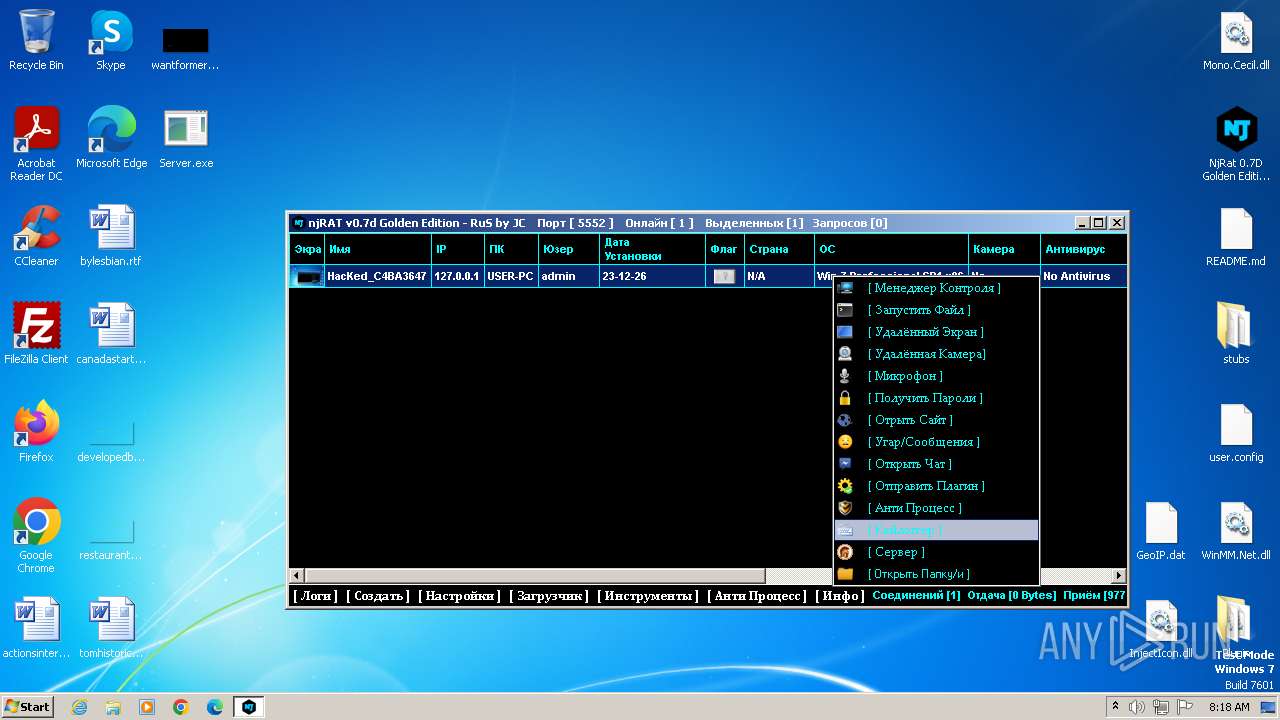Click the victim screen thumbnail in the row
The image size is (1280, 720).
pyautogui.click(x=307, y=276)
